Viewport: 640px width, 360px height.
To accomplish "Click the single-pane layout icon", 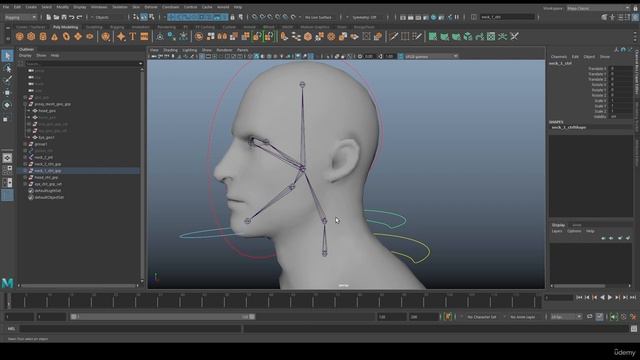I will coord(7,158).
